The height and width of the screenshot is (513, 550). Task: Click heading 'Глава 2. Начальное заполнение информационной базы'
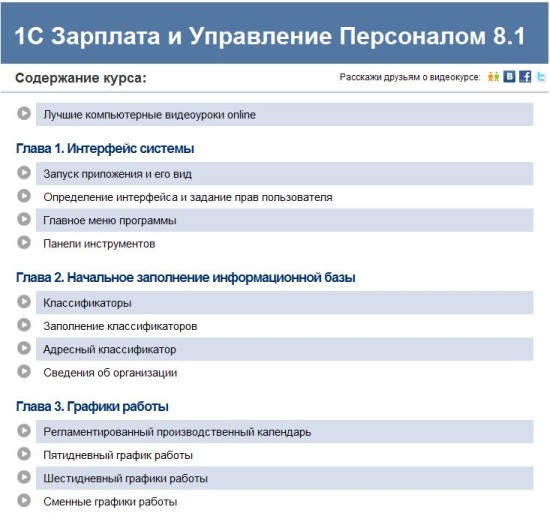(186, 277)
